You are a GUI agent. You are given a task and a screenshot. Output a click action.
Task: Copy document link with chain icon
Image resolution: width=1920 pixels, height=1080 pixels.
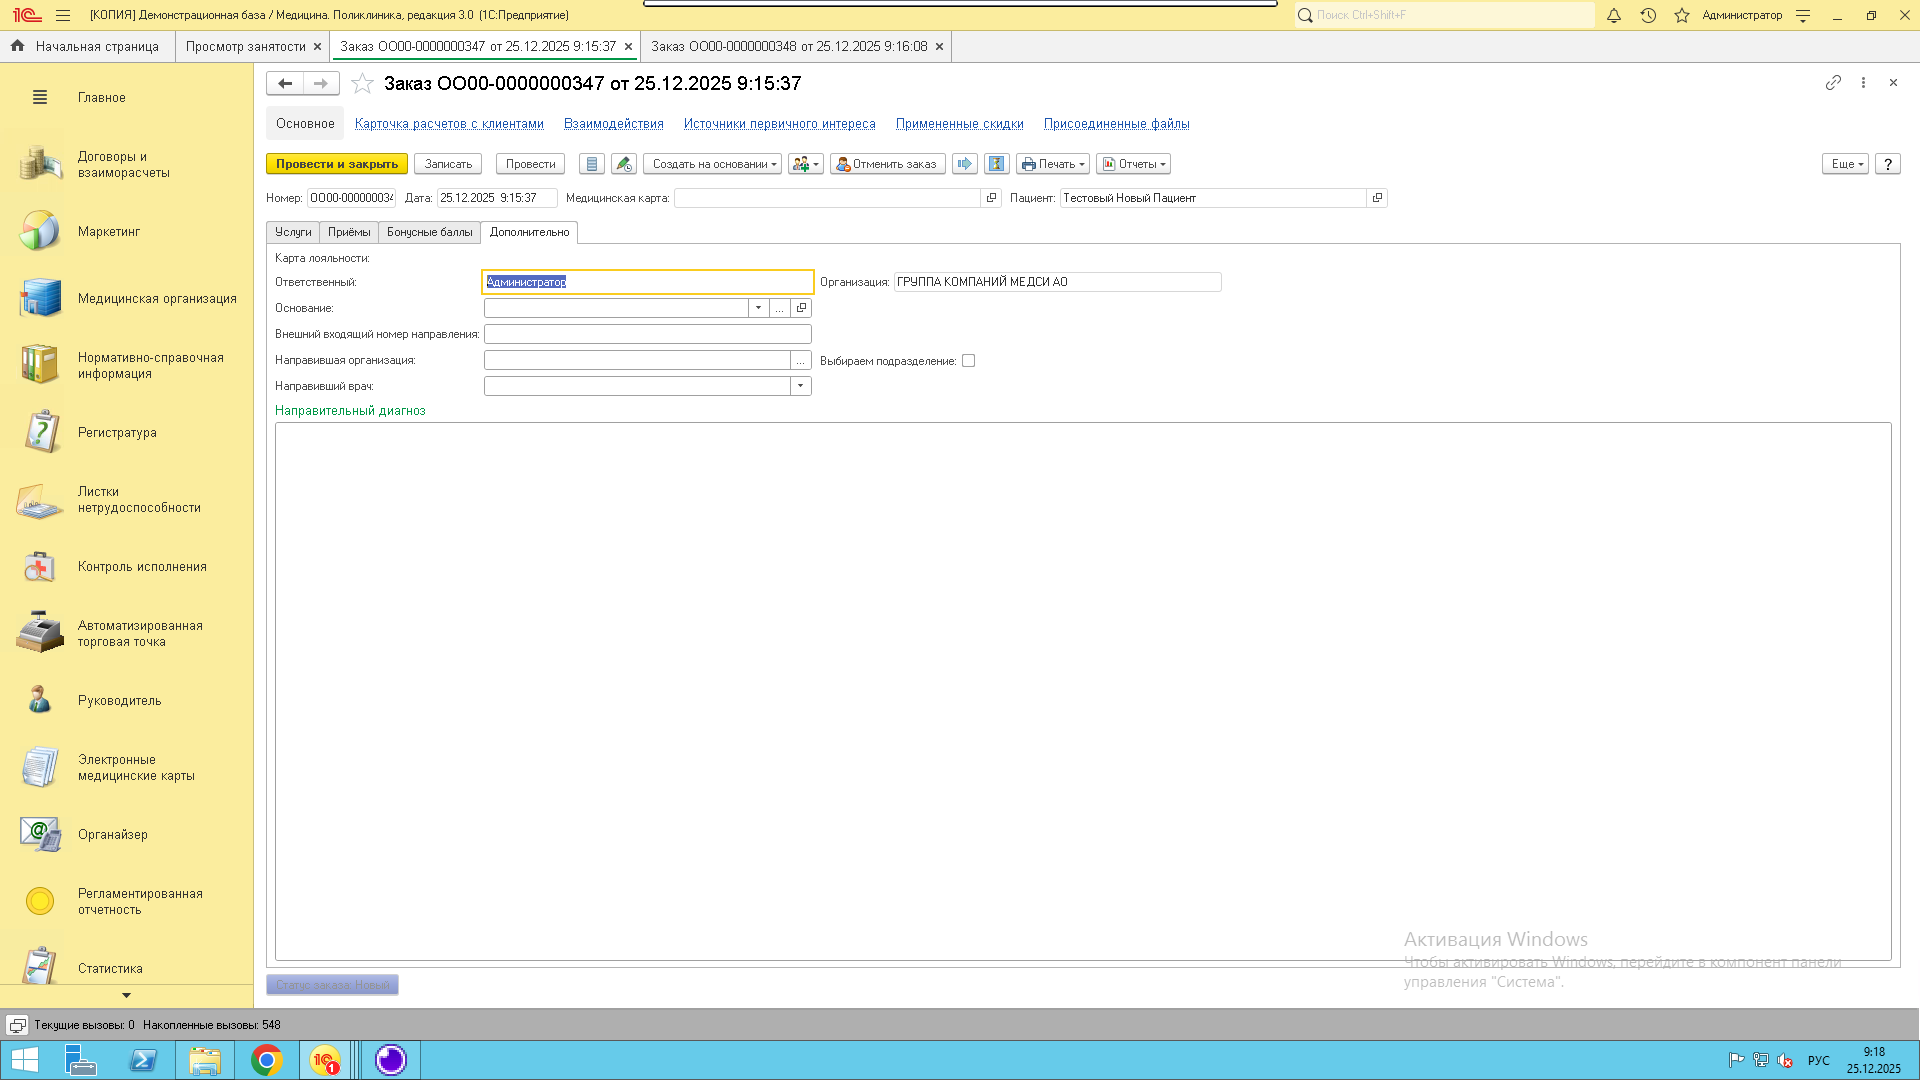point(1833,83)
